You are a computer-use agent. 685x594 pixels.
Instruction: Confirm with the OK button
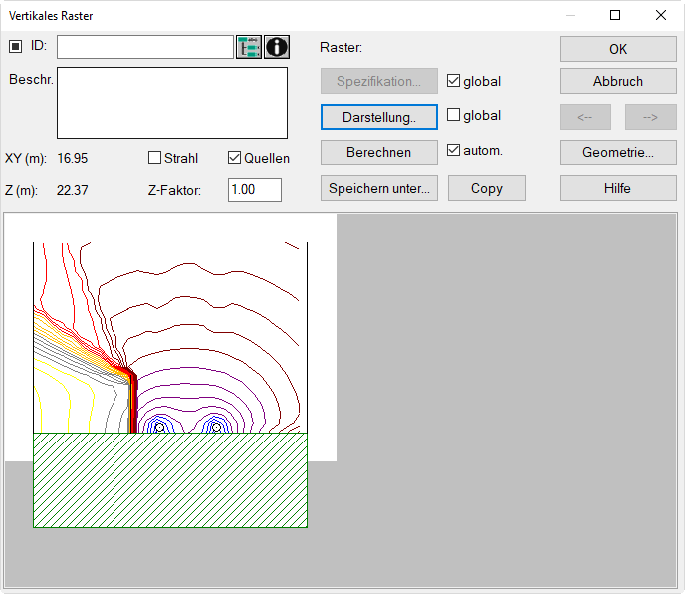point(618,49)
